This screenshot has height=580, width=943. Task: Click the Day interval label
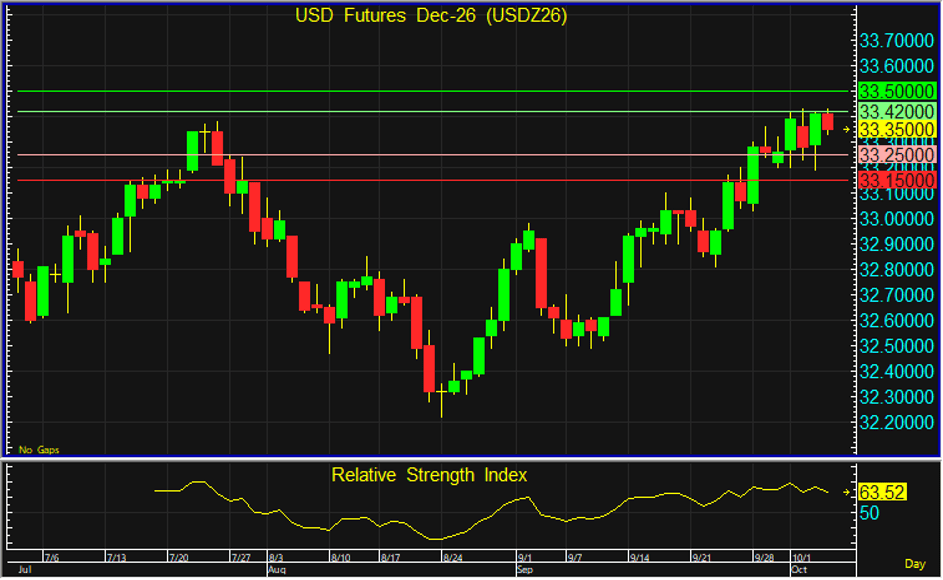pos(915,564)
